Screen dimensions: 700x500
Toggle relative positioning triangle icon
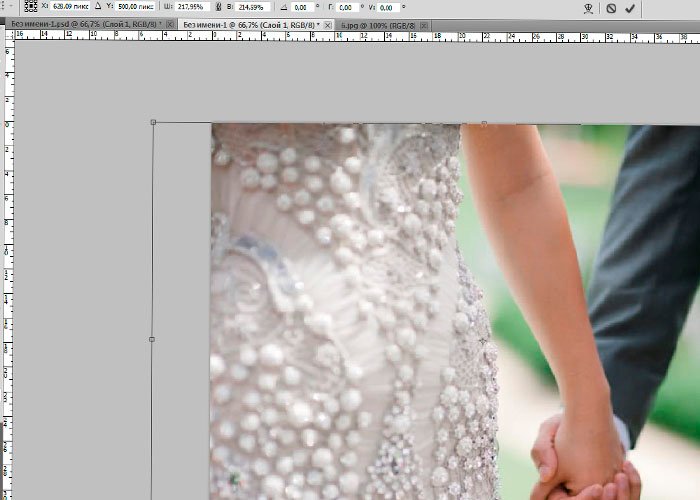(x=98, y=7)
